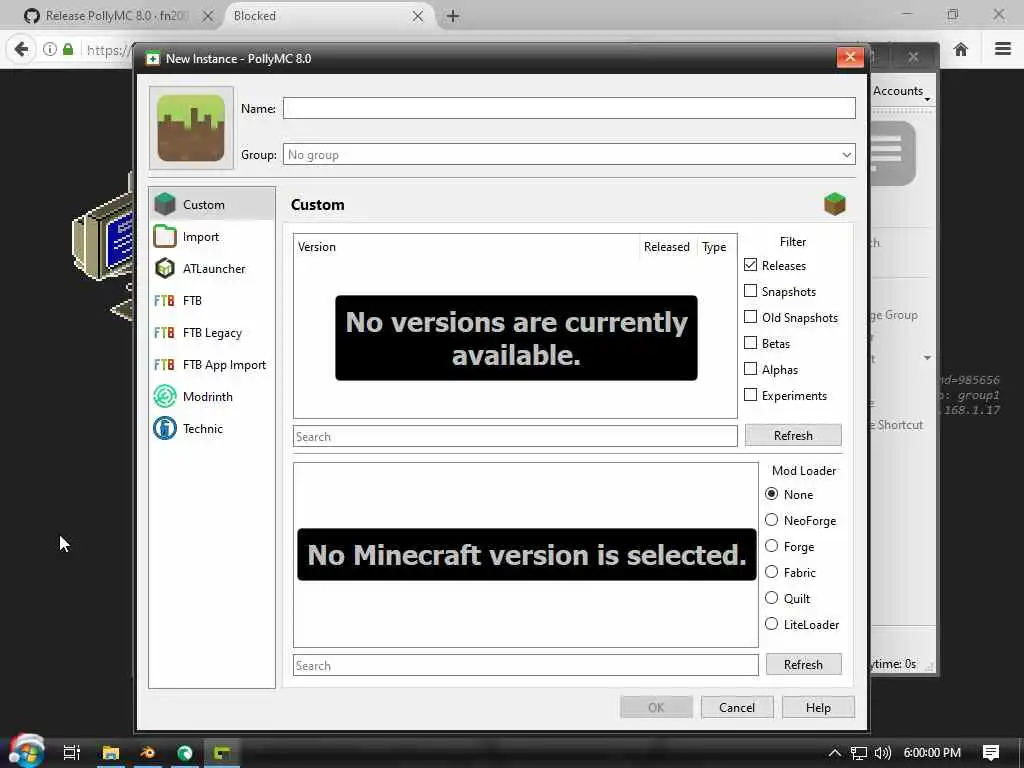Sort by the Type column header
1024x768 pixels.
point(714,247)
